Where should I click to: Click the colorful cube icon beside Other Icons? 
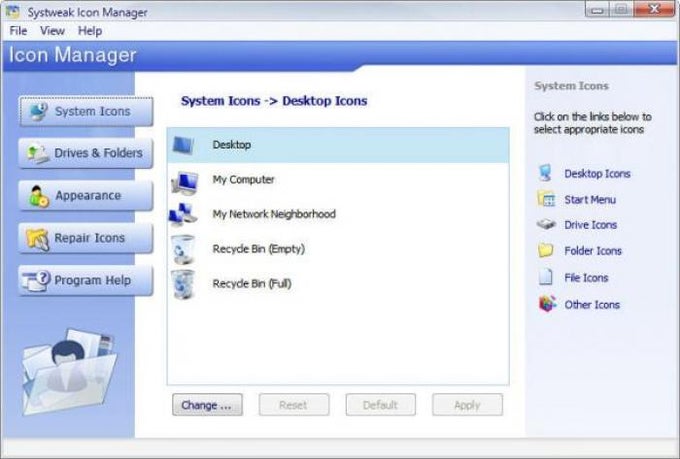tap(547, 303)
